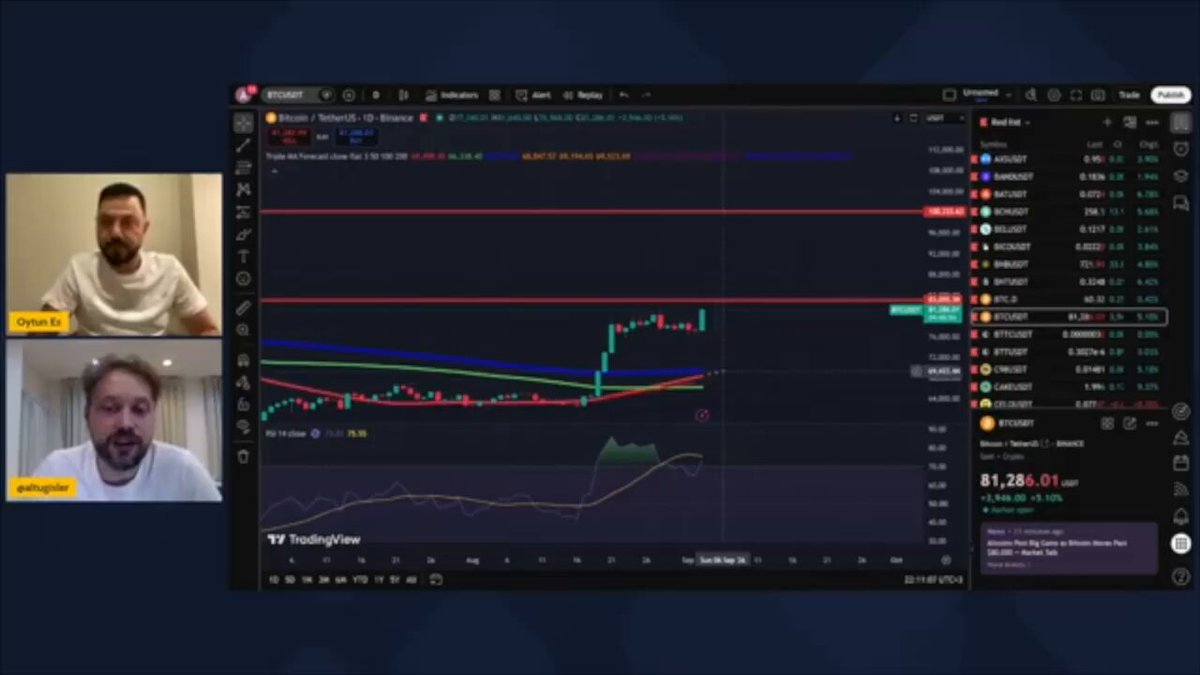Open the emoji icons tool
Screen dimensions: 1200x675
(x=243, y=279)
